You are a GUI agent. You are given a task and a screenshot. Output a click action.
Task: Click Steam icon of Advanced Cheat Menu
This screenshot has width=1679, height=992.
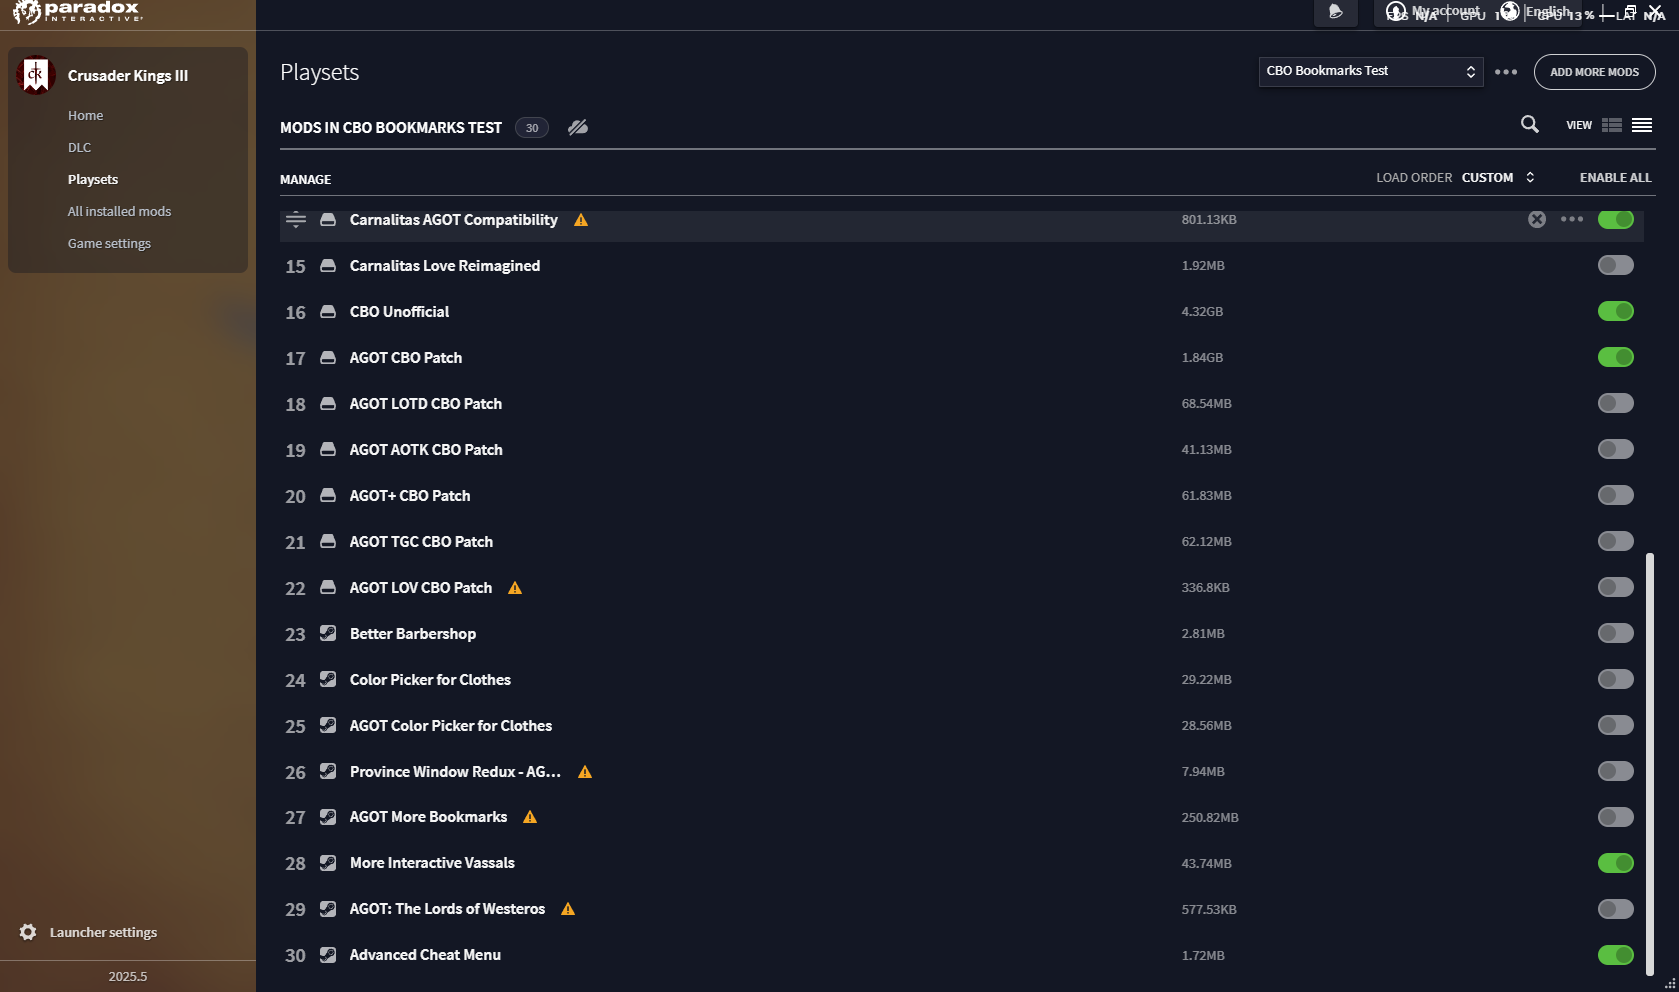point(327,955)
